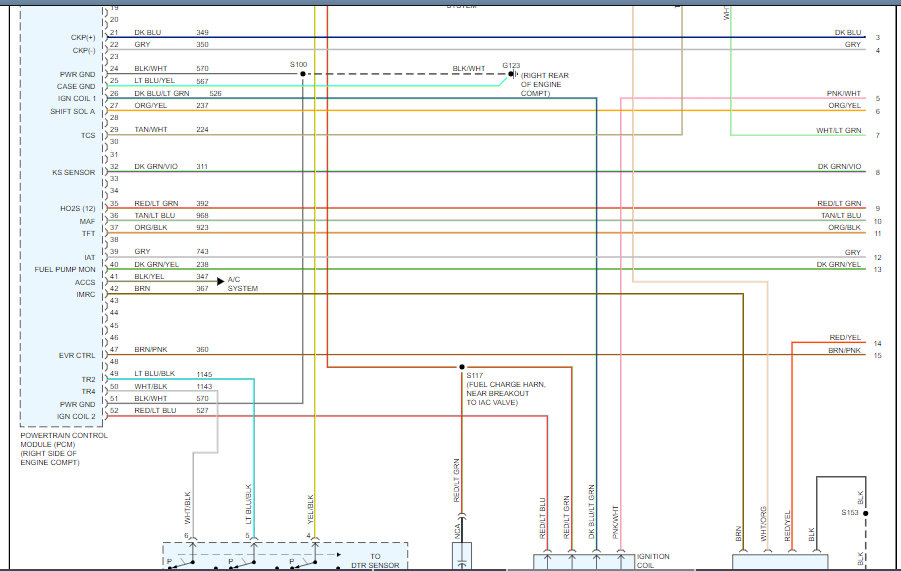
Task: Click the fuel charge harness note text
Action: (x=505, y=393)
